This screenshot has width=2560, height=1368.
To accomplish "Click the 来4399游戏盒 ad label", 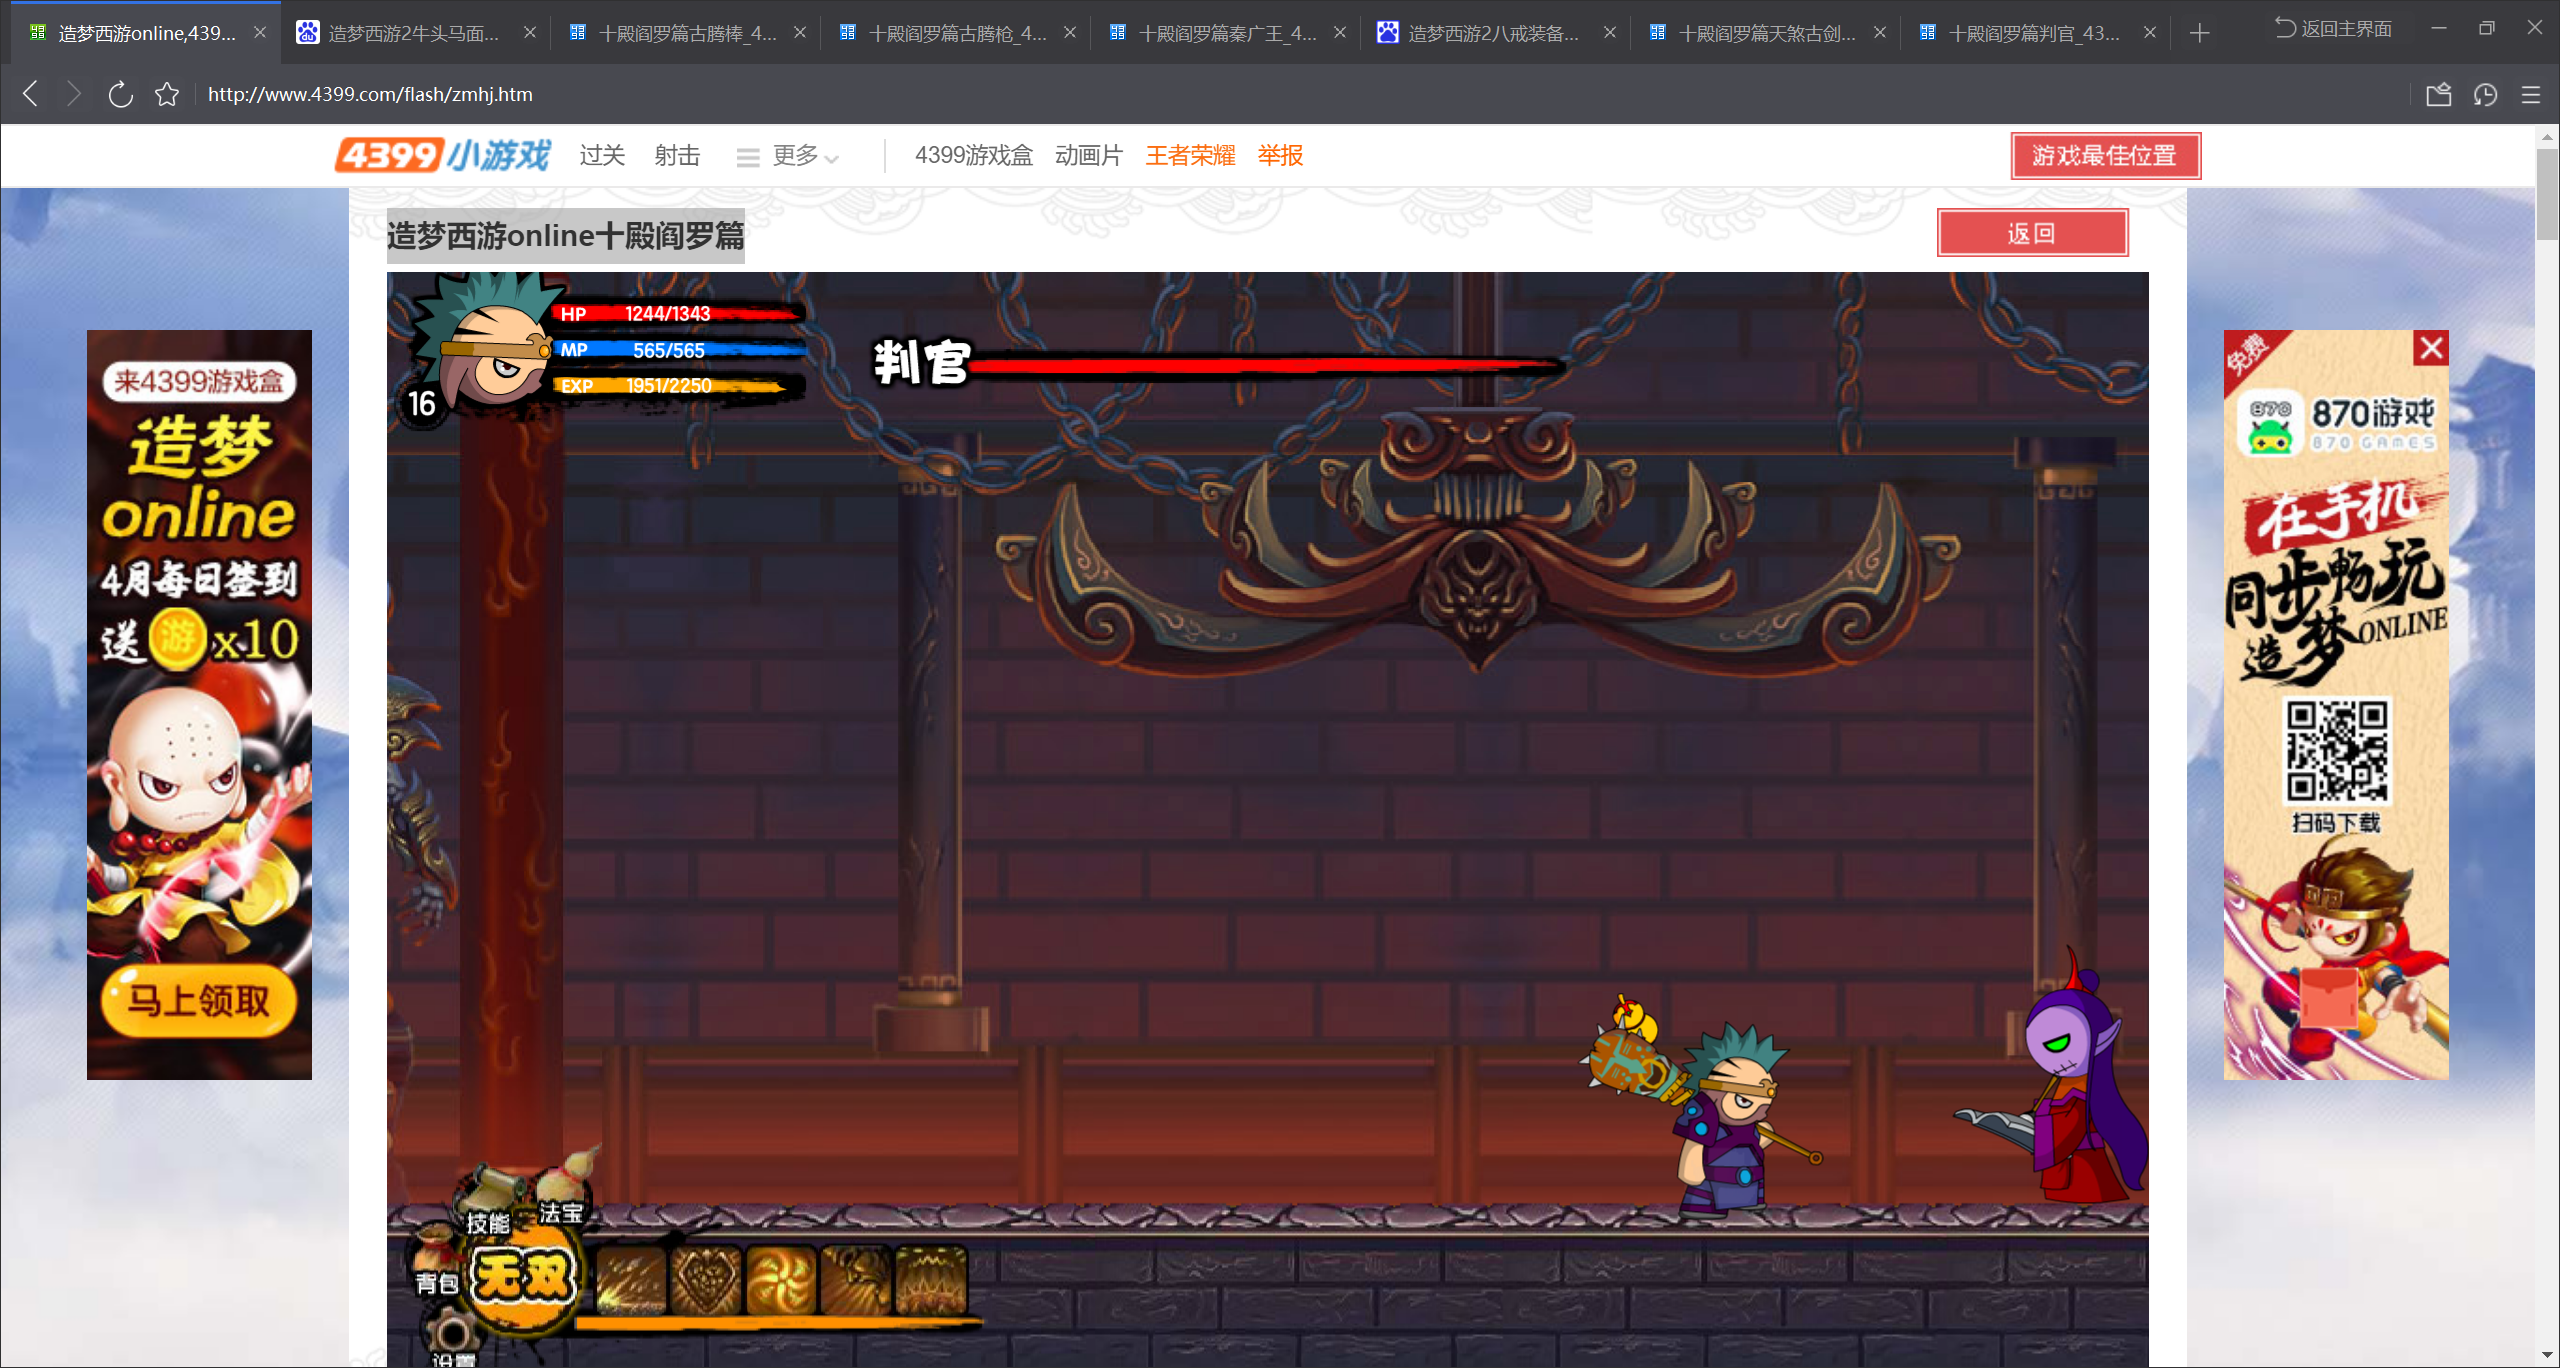I will click(x=199, y=381).
